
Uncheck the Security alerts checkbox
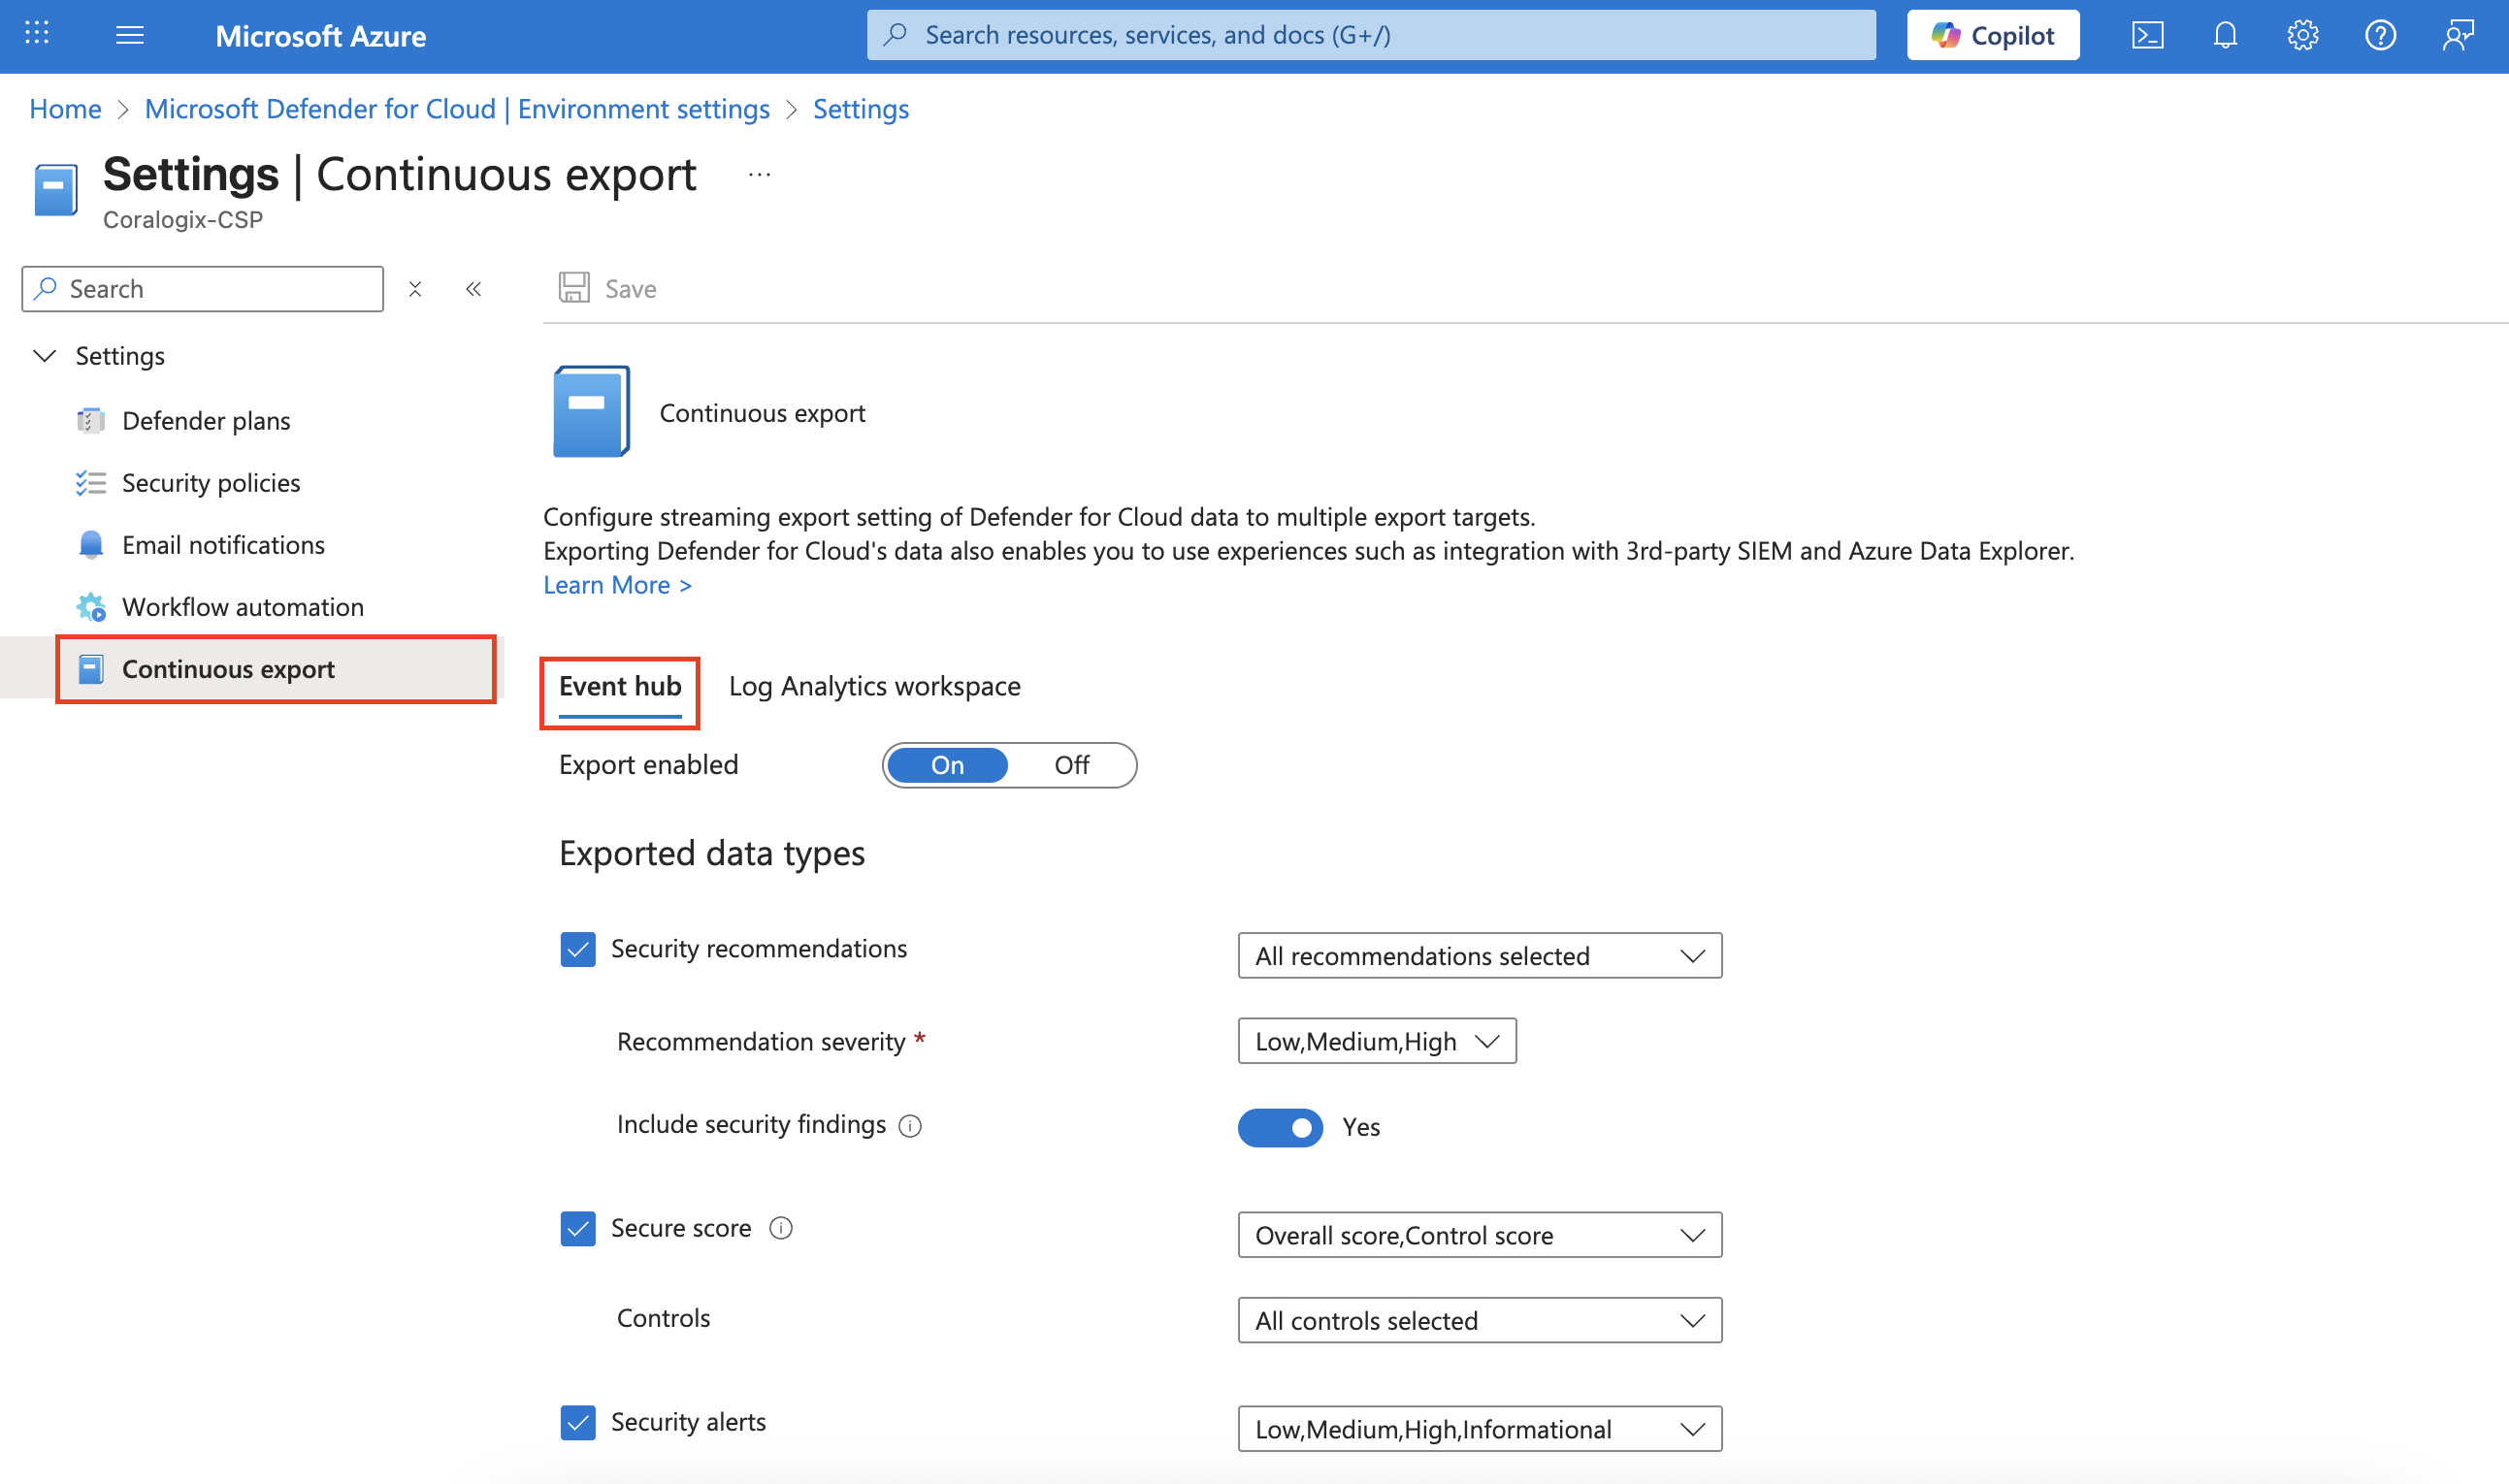pos(578,1422)
